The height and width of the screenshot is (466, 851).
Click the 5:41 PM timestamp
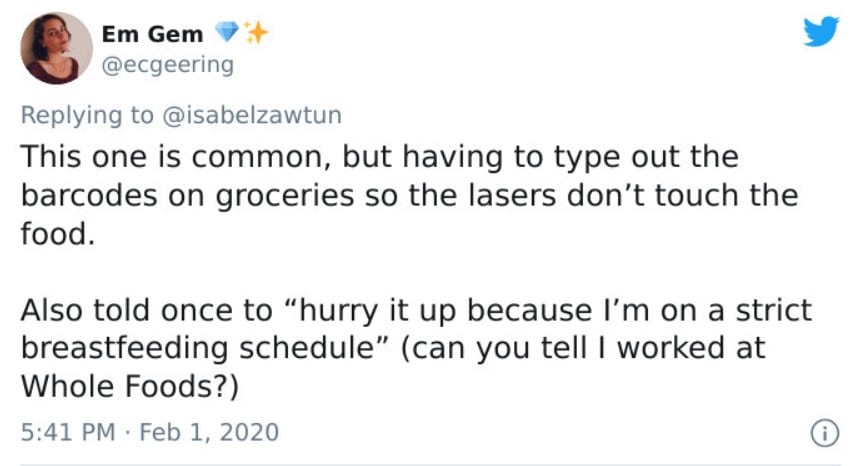(68, 432)
